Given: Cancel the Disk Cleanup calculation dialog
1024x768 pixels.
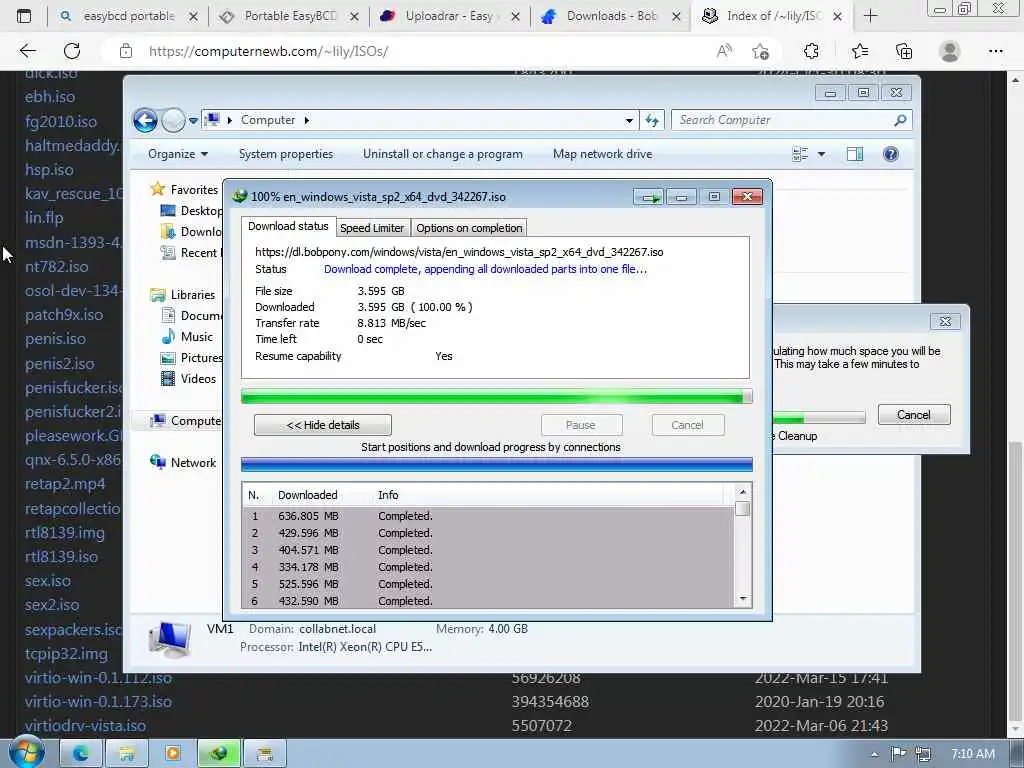Looking at the screenshot, I should point(914,415).
